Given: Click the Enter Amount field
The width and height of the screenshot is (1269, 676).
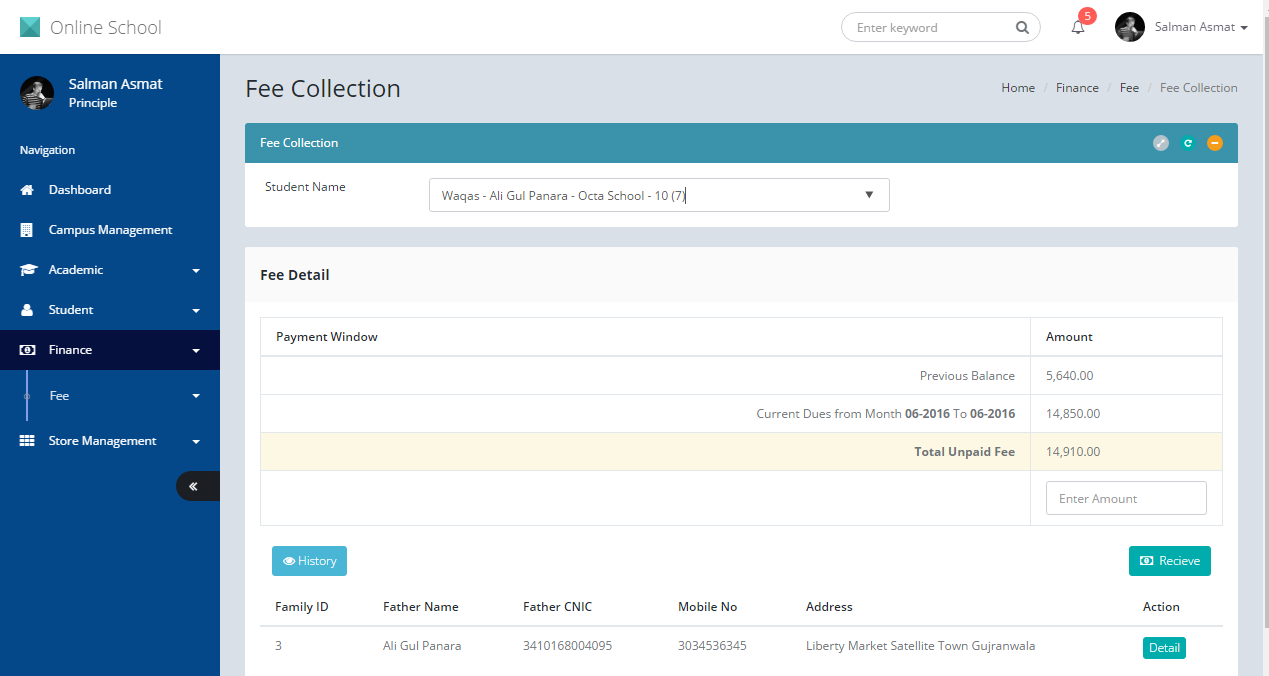Looking at the screenshot, I should [1125, 498].
